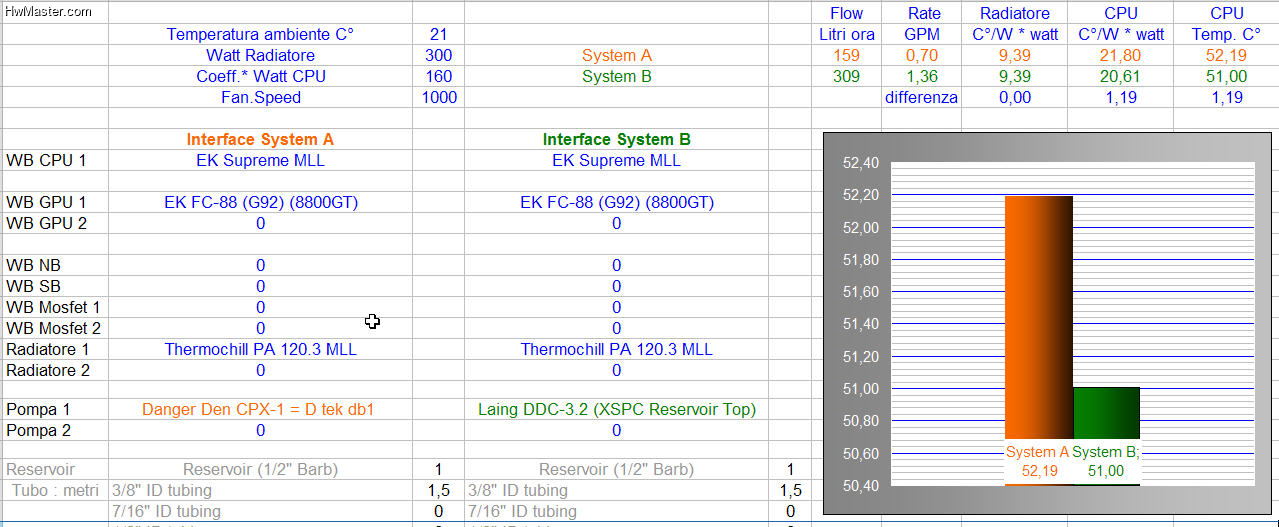Image resolution: width=1279 pixels, height=527 pixels.
Task: Select EK FC-88 (G92) cell in System B
Action: (x=616, y=202)
